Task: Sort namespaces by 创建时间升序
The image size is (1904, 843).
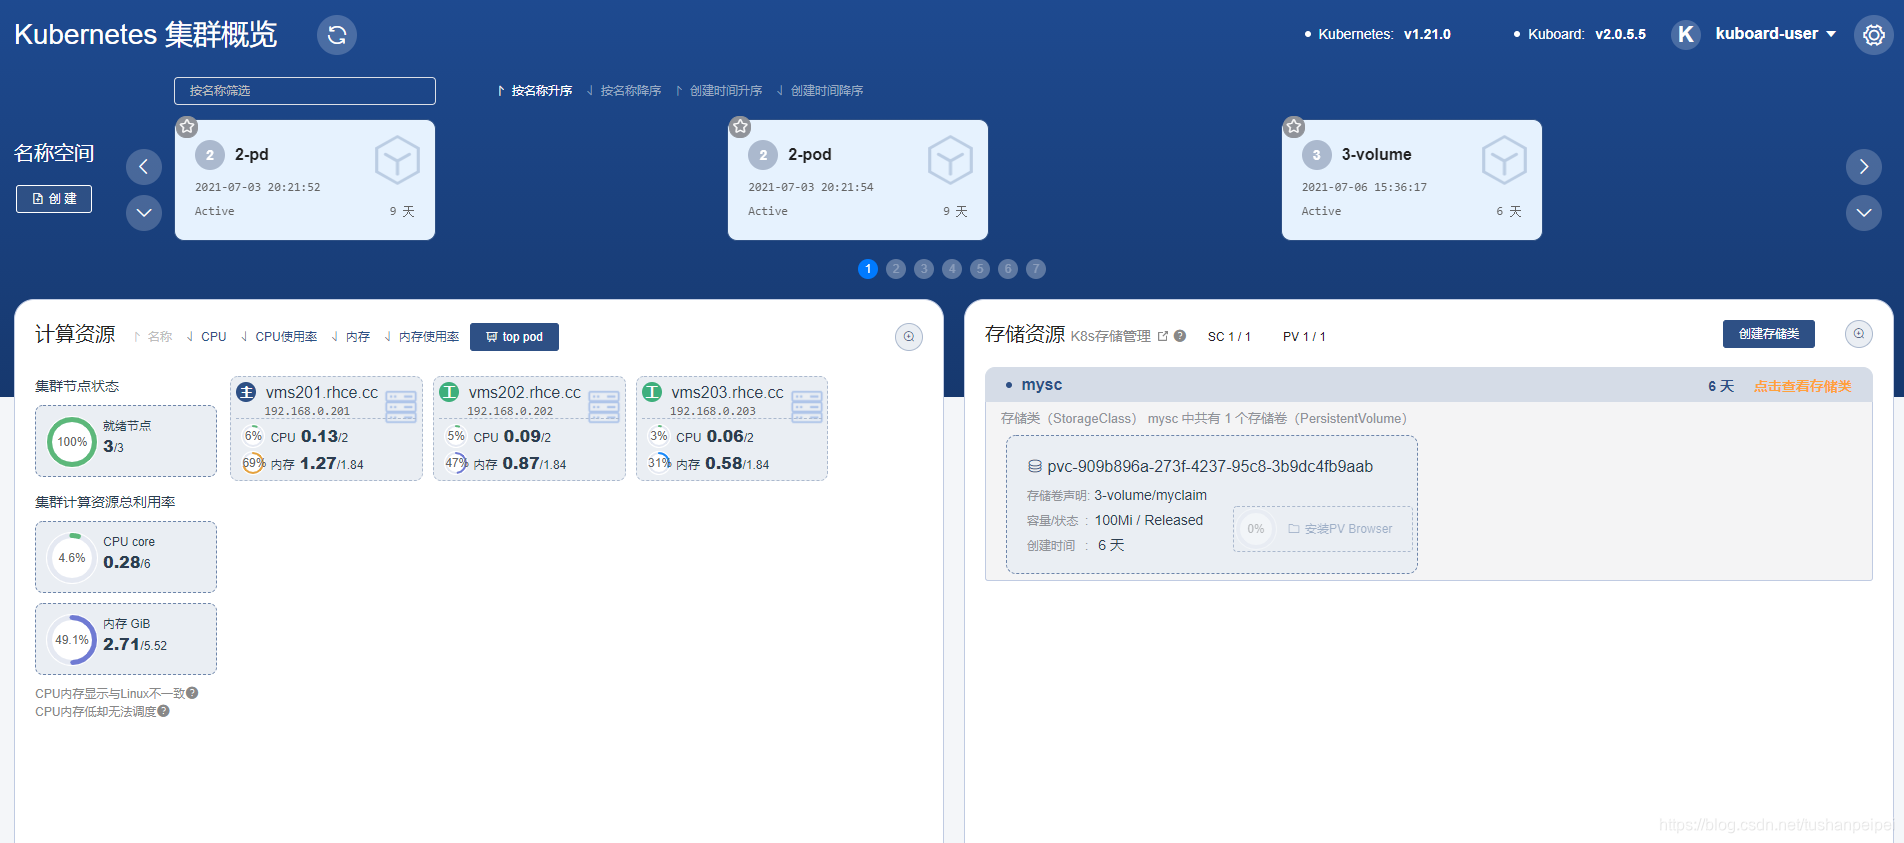Action: [719, 91]
